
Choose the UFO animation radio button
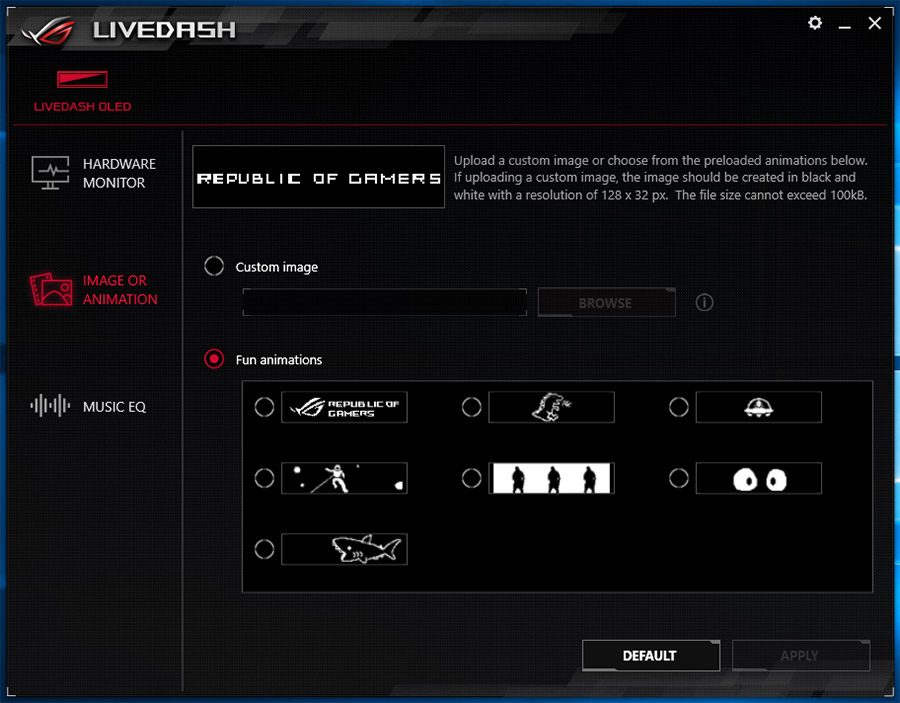tap(679, 407)
